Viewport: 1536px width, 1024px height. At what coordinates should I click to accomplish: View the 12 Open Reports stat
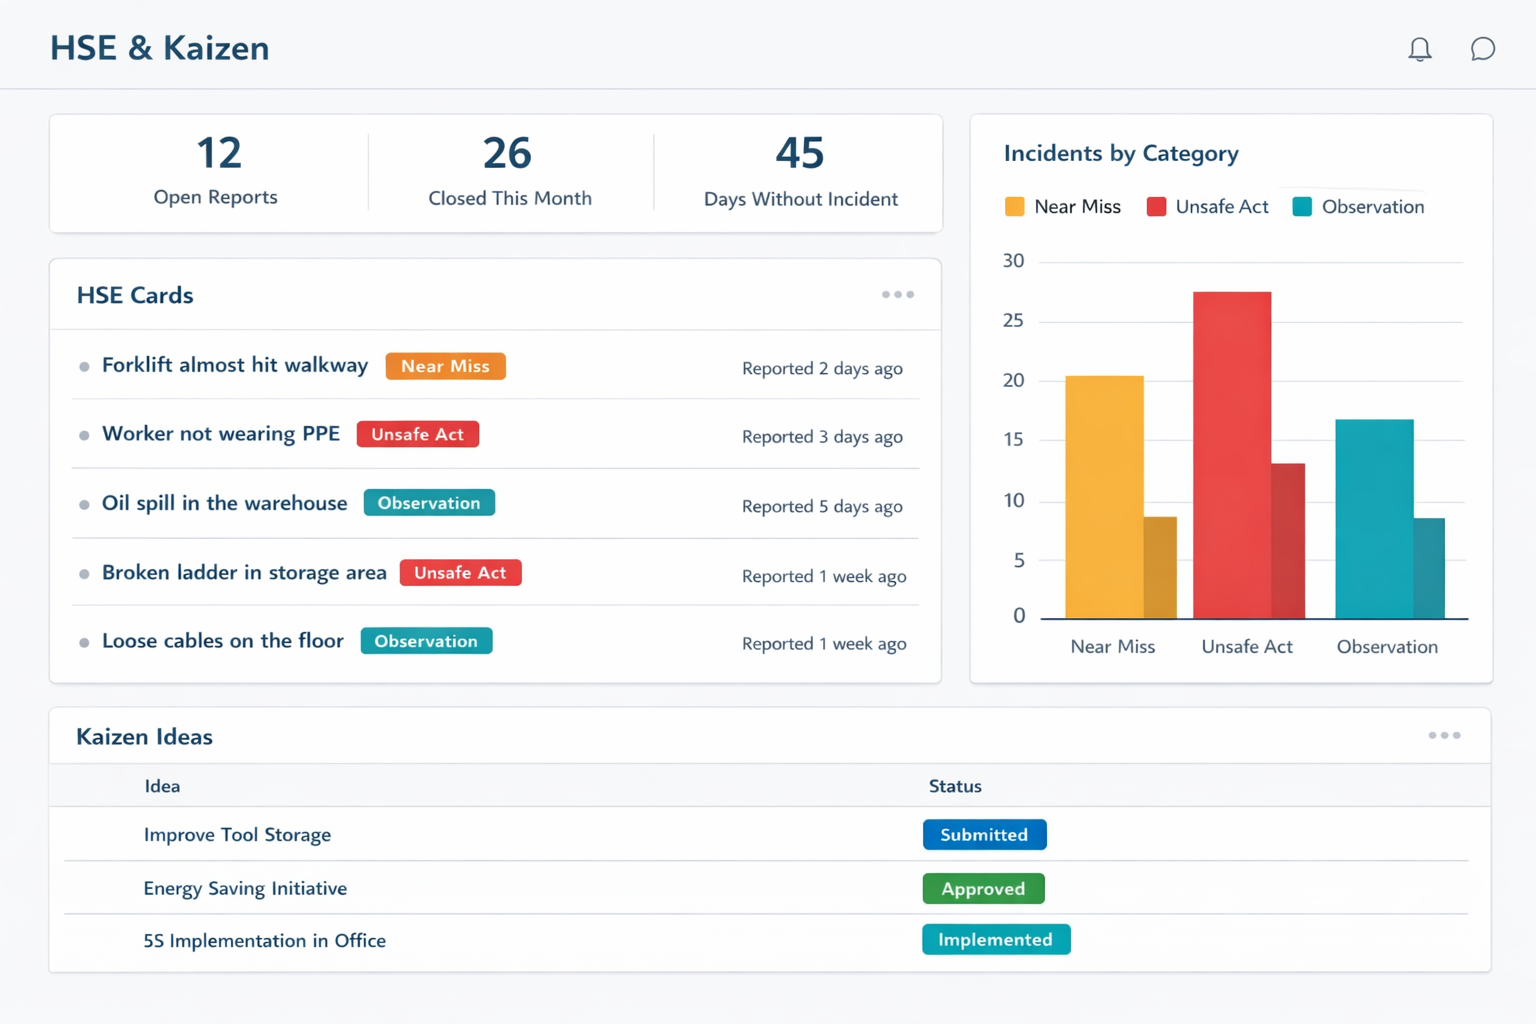click(217, 171)
